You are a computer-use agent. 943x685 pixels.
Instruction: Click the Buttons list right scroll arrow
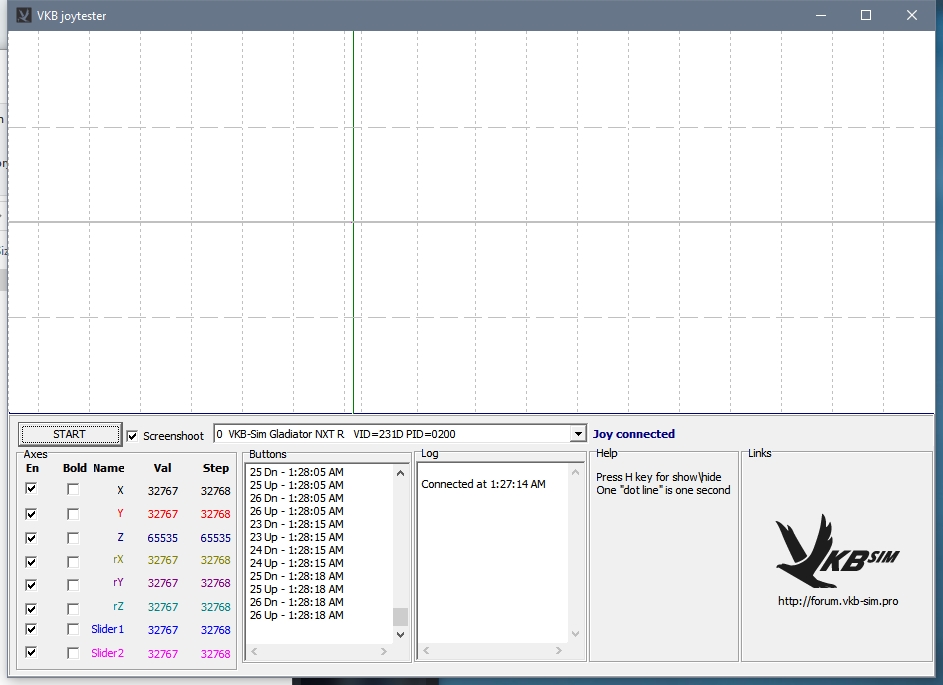(383, 652)
